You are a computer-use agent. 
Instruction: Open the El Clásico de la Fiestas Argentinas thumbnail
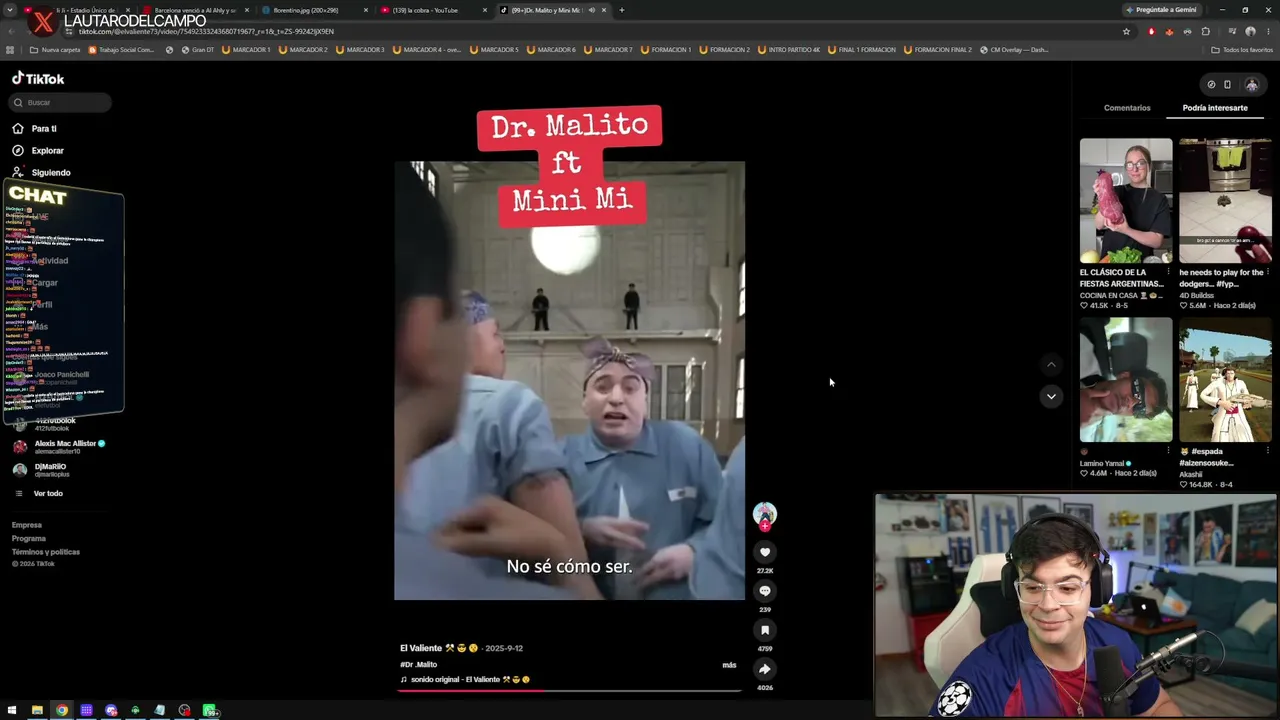point(1126,200)
